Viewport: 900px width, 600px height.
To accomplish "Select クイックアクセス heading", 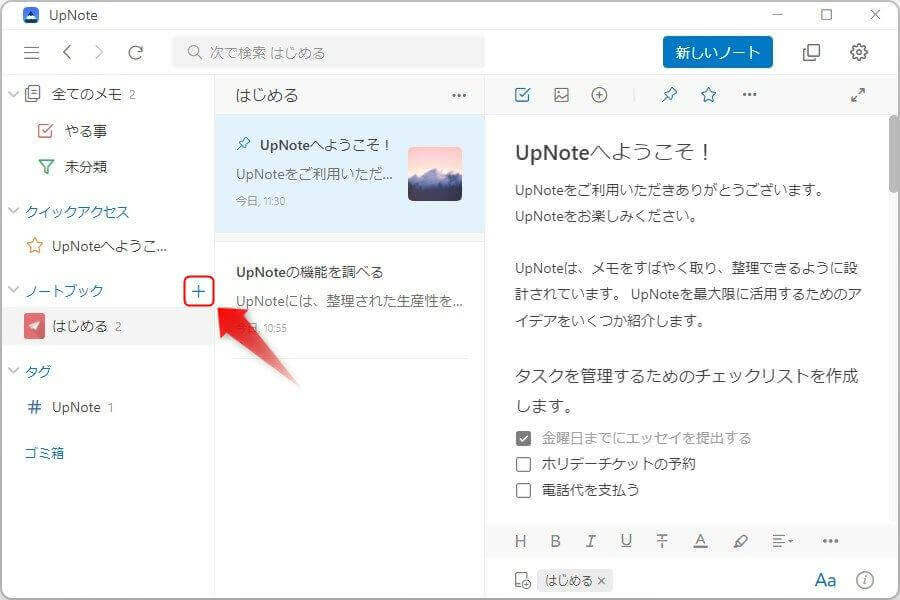I will 77,212.
